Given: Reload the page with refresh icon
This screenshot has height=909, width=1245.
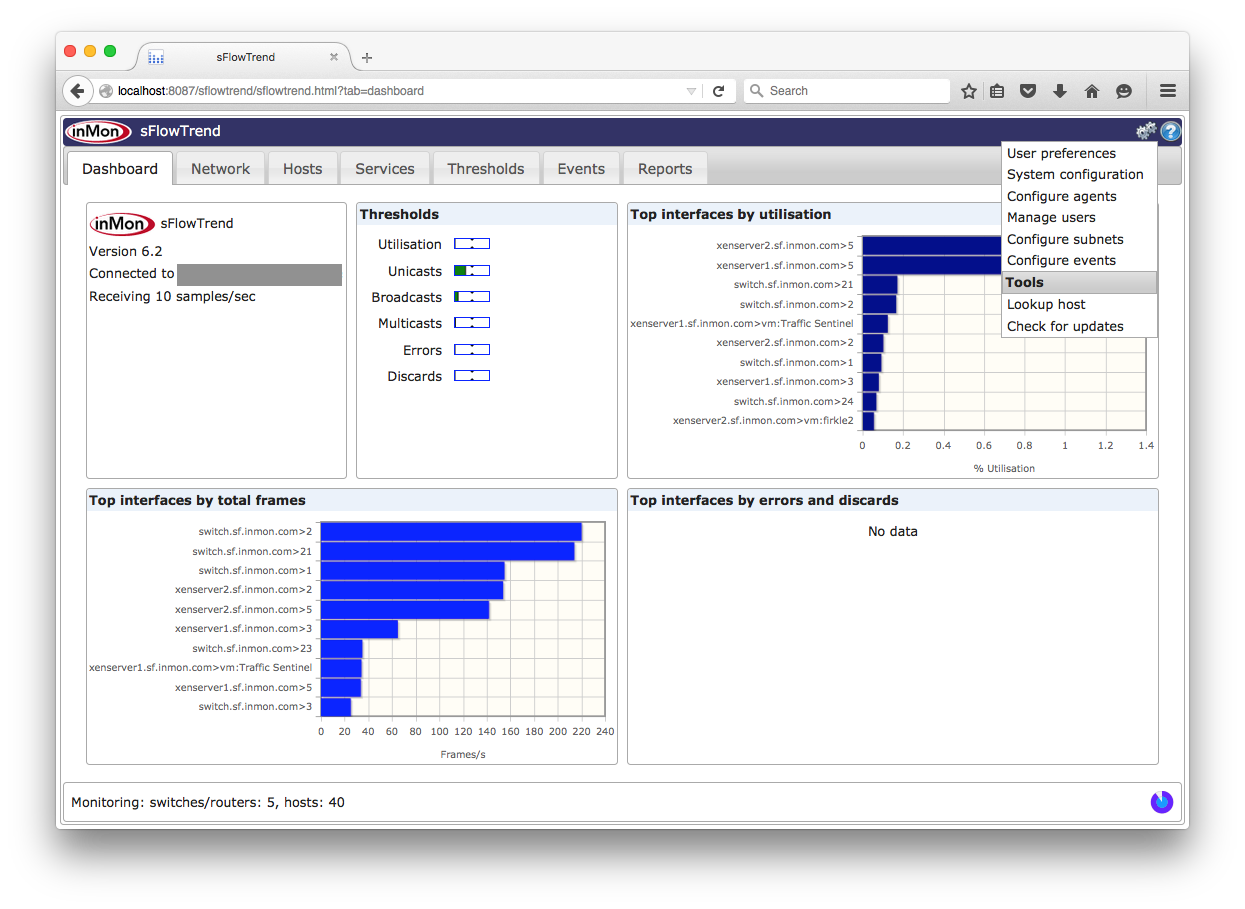Looking at the screenshot, I should click(718, 91).
